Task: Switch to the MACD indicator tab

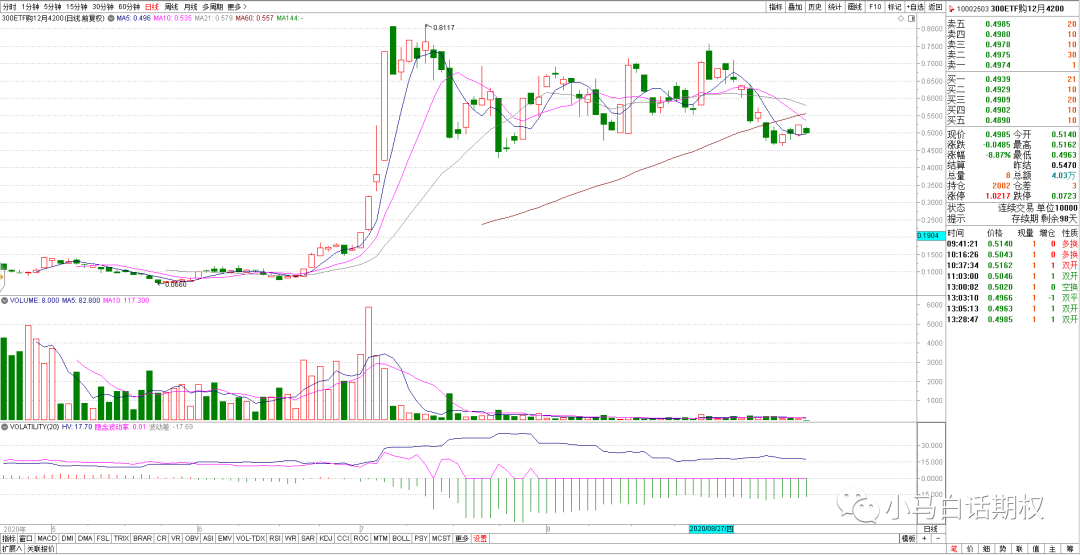Action: (x=47, y=538)
